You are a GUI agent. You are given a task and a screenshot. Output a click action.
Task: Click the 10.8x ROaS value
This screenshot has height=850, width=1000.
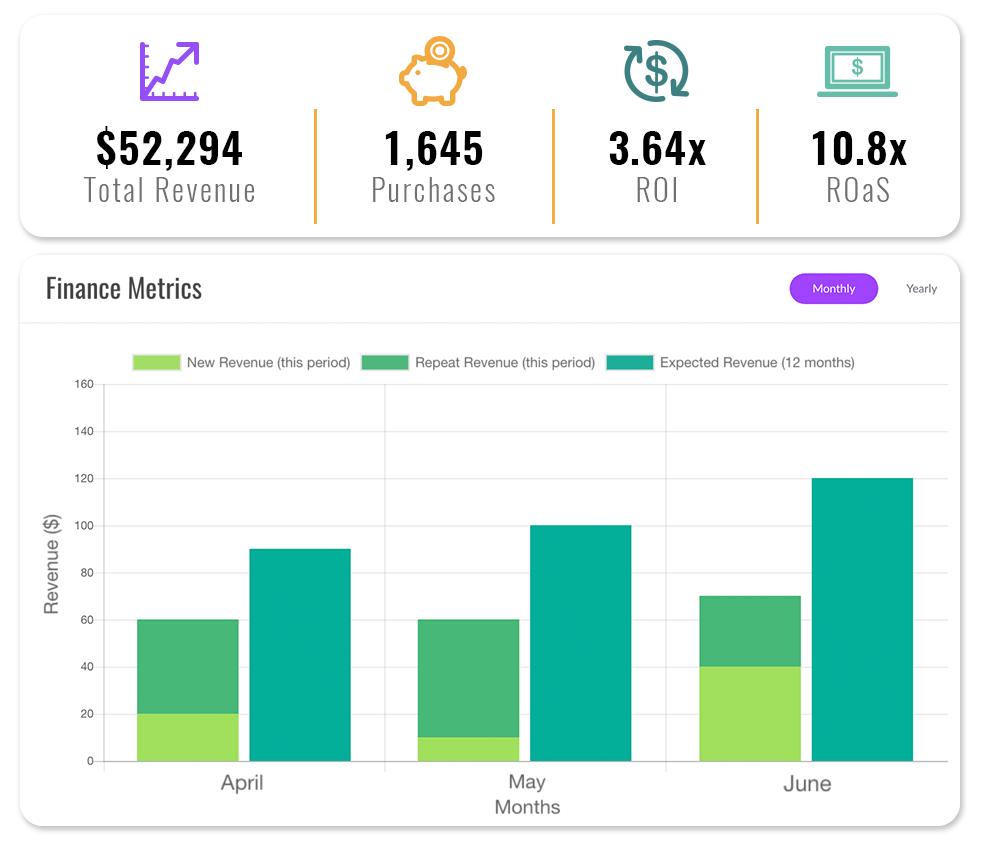(858, 149)
